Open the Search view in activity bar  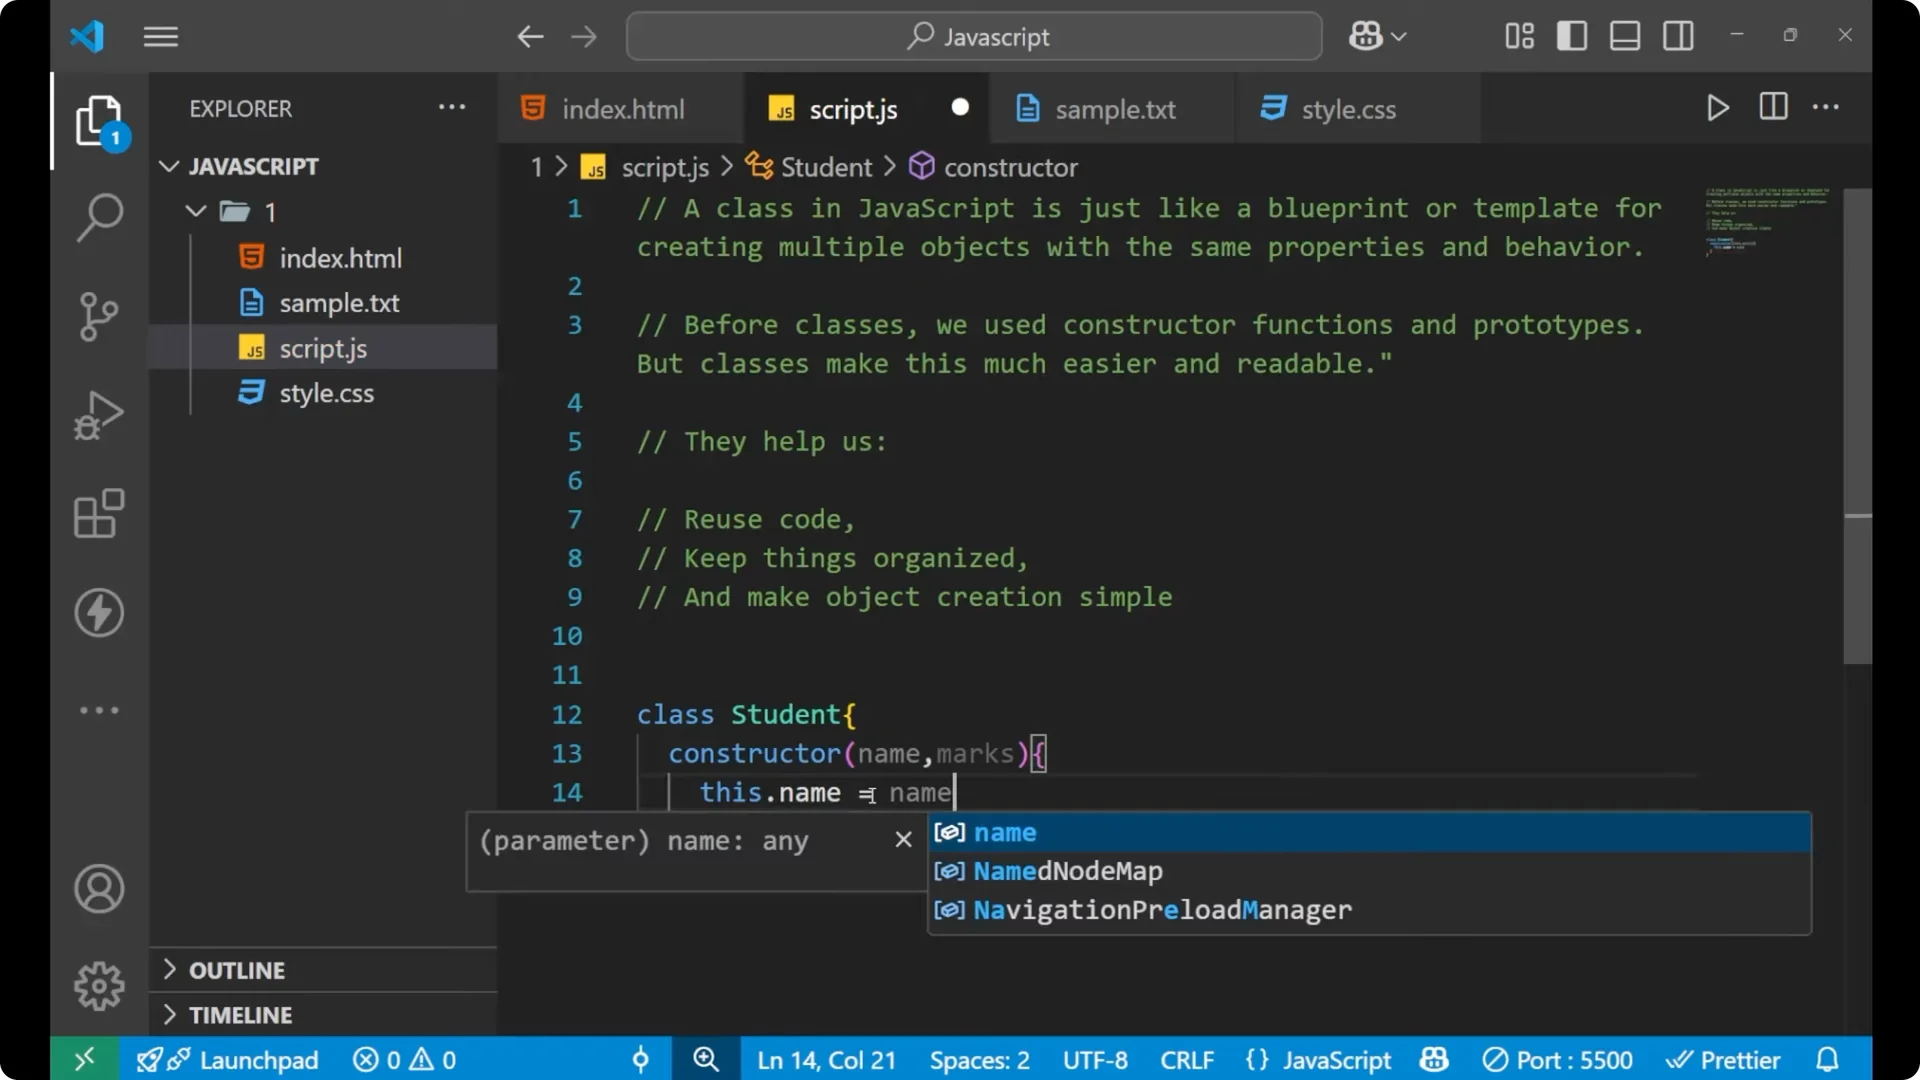[99, 217]
